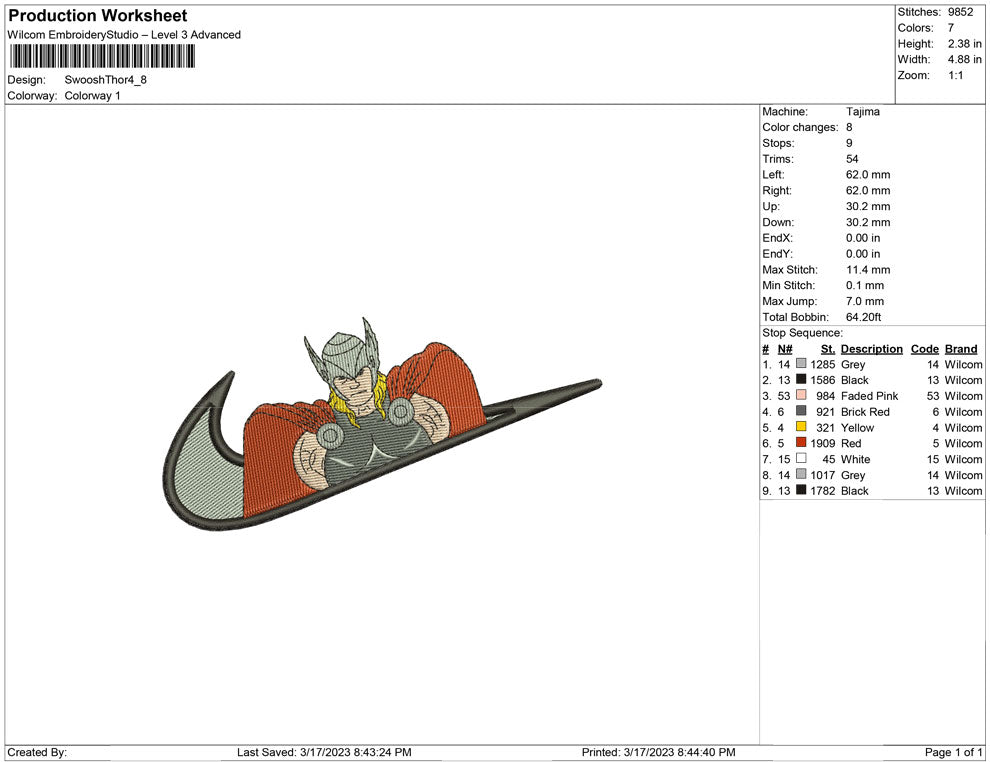This screenshot has width=990, height=762.
Task: Click the Machine value 'Tajima'
Action: click(x=862, y=111)
